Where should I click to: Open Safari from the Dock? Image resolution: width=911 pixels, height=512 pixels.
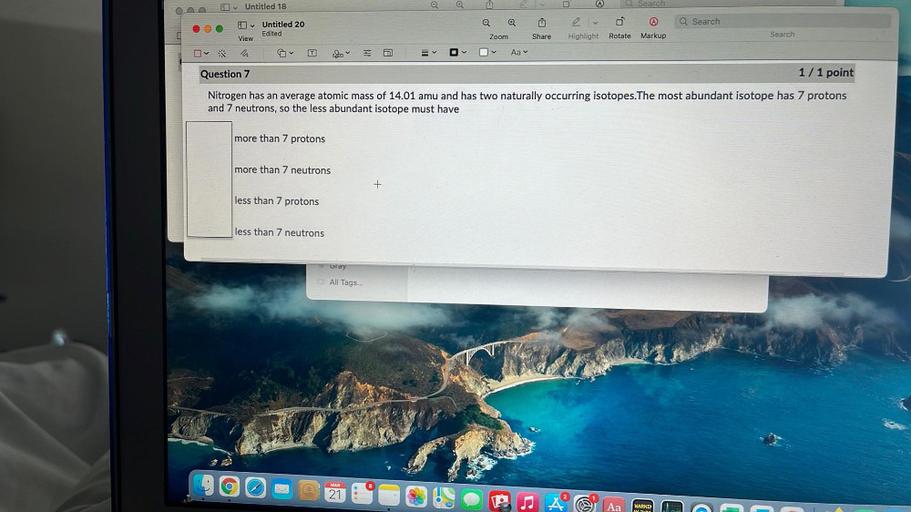[256, 488]
